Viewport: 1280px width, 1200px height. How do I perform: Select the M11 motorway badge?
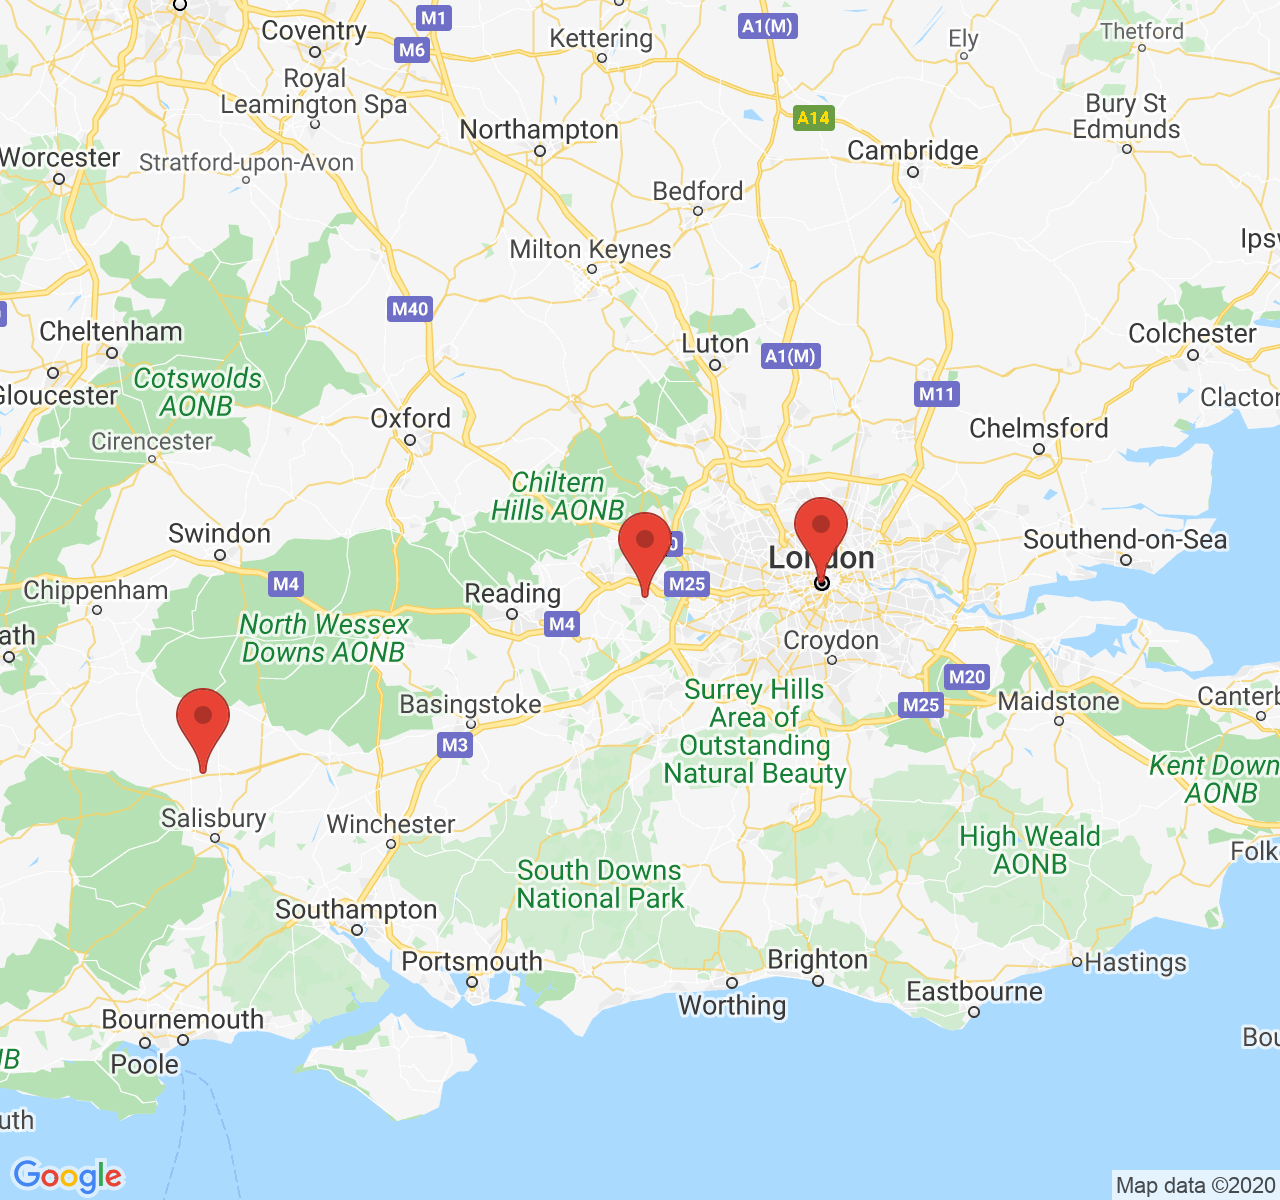tap(937, 394)
